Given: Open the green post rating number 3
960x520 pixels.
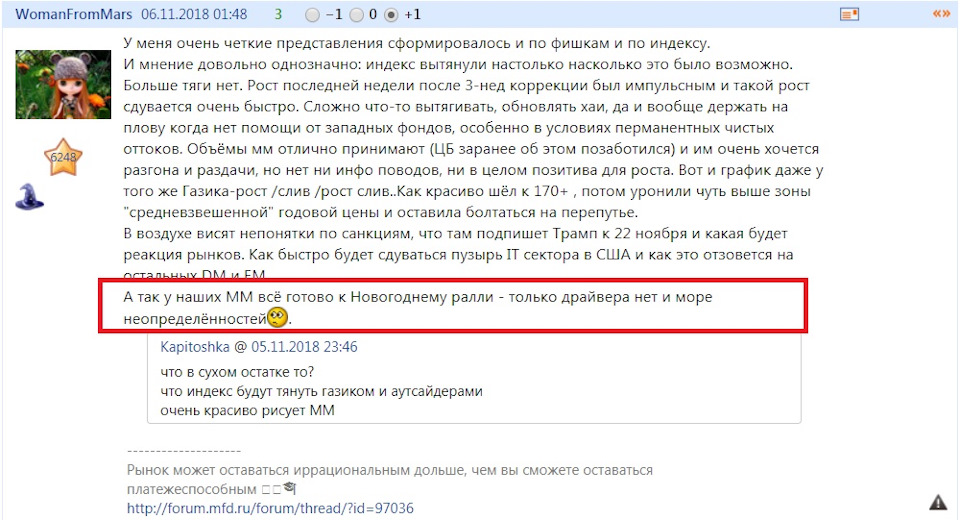Looking at the screenshot, I should tap(278, 14).
